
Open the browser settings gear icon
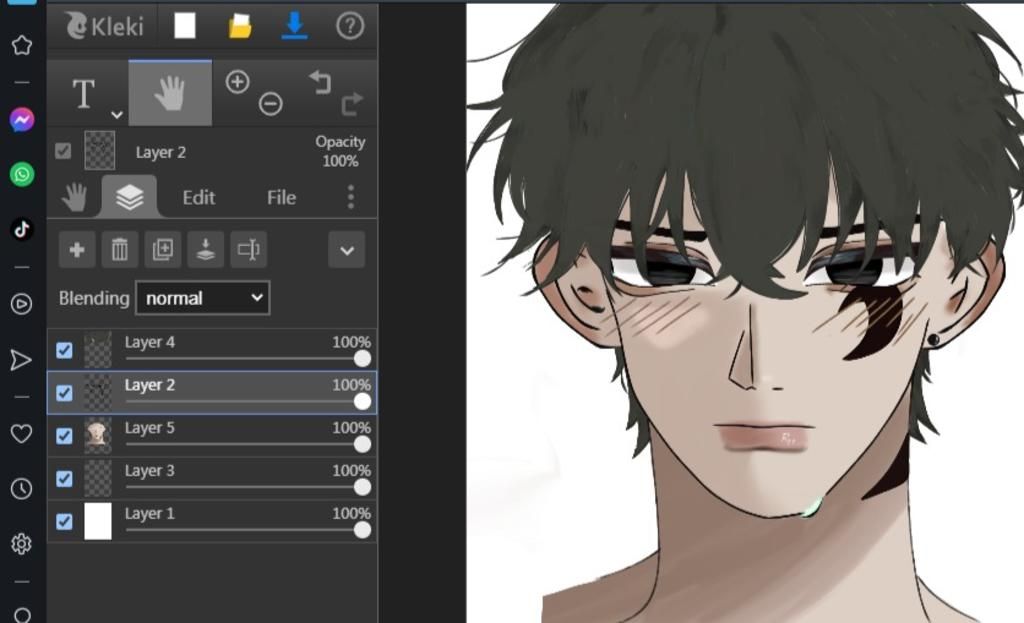(22, 543)
